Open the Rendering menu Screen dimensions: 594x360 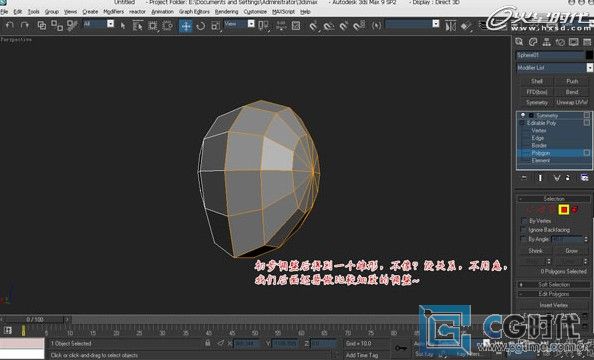tap(226, 12)
